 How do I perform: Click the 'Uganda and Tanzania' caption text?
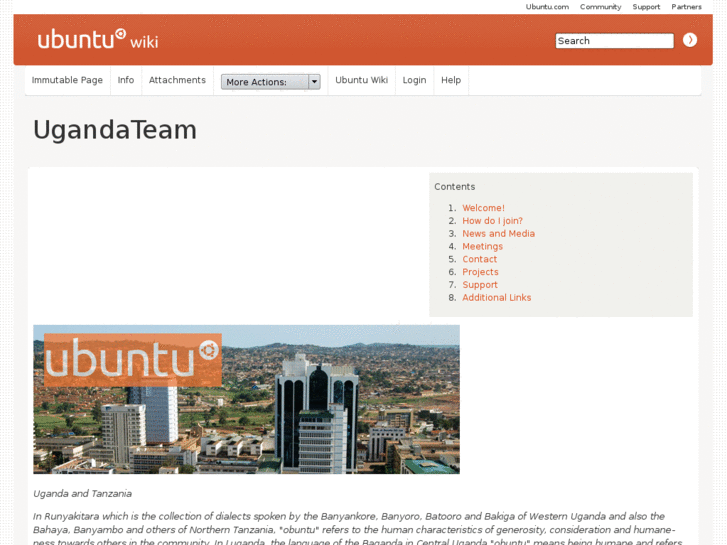(83, 494)
